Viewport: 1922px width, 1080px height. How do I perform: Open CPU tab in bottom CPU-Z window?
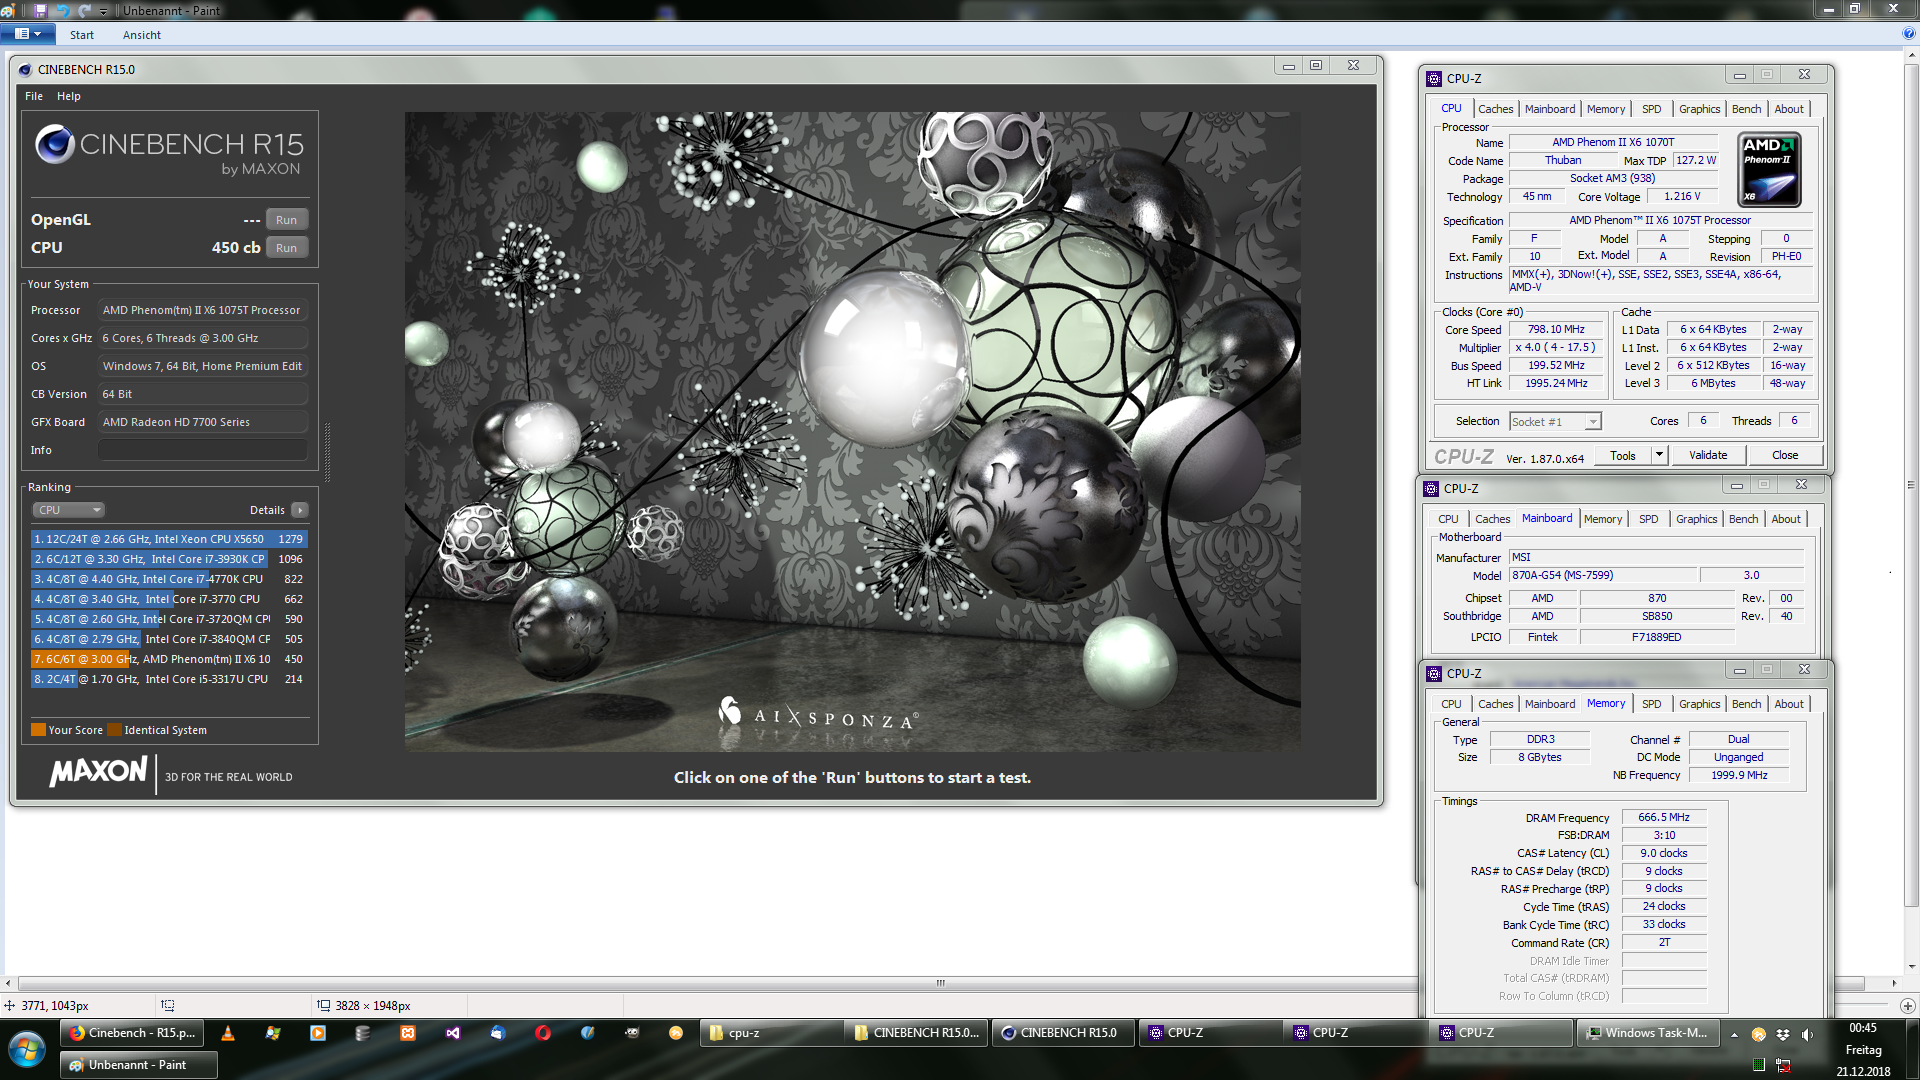tap(1451, 704)
